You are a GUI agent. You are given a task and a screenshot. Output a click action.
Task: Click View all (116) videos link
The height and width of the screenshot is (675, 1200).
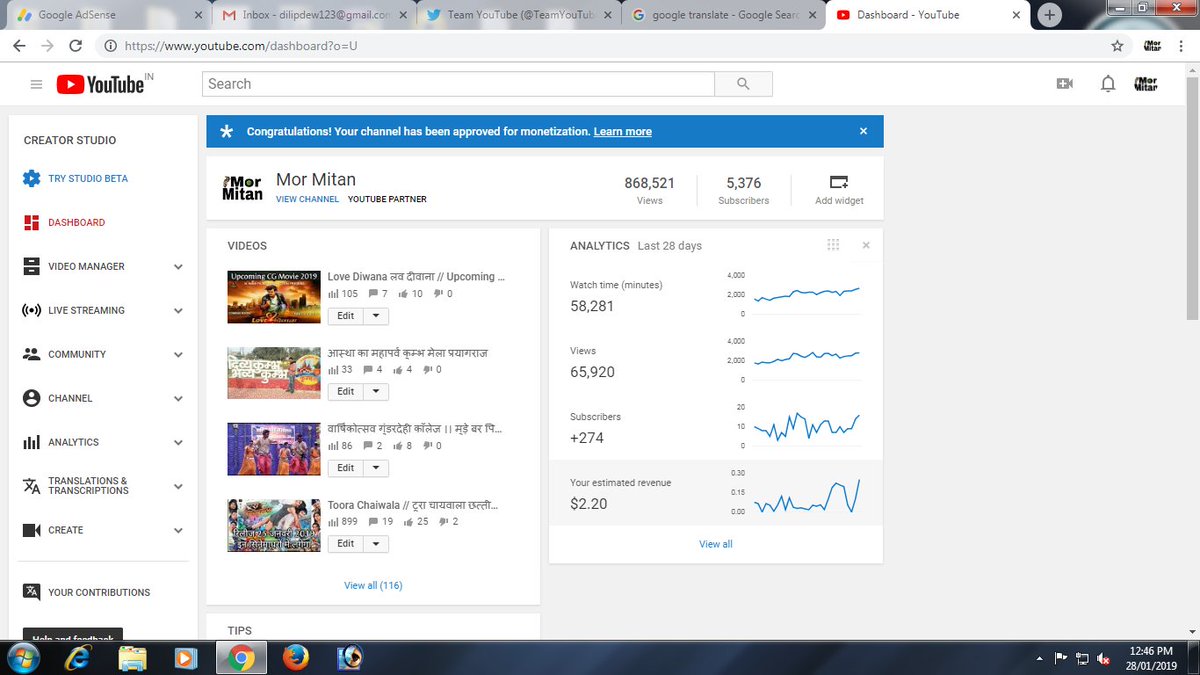coord(373,585)
